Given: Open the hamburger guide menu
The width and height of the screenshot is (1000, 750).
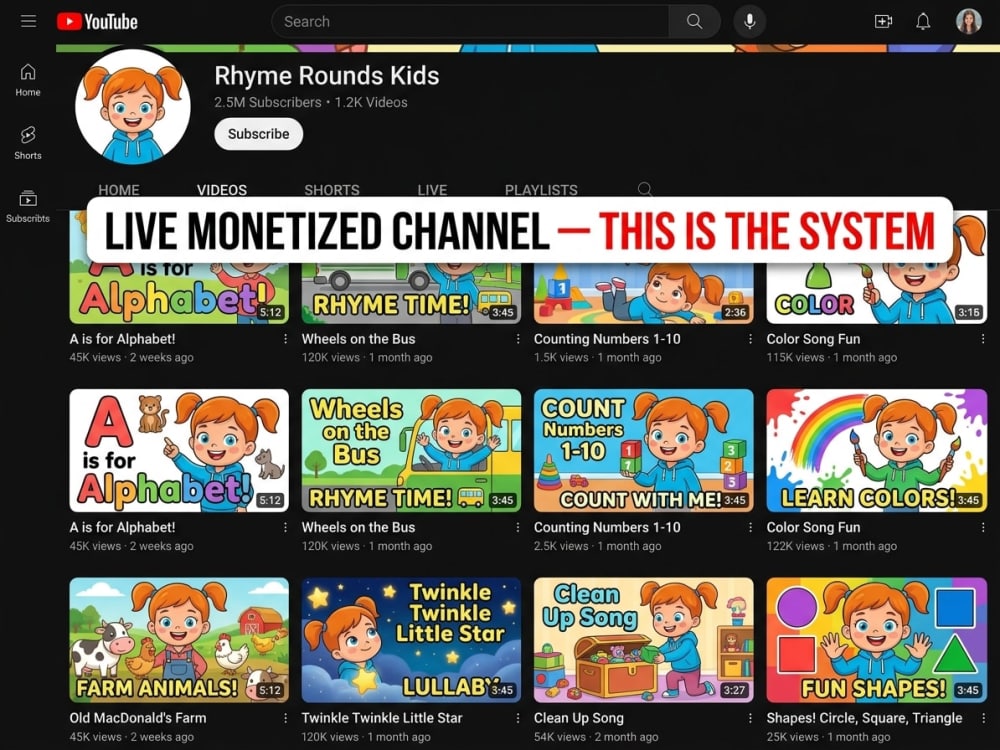Looking at the screenshot, I should point(28,21).
